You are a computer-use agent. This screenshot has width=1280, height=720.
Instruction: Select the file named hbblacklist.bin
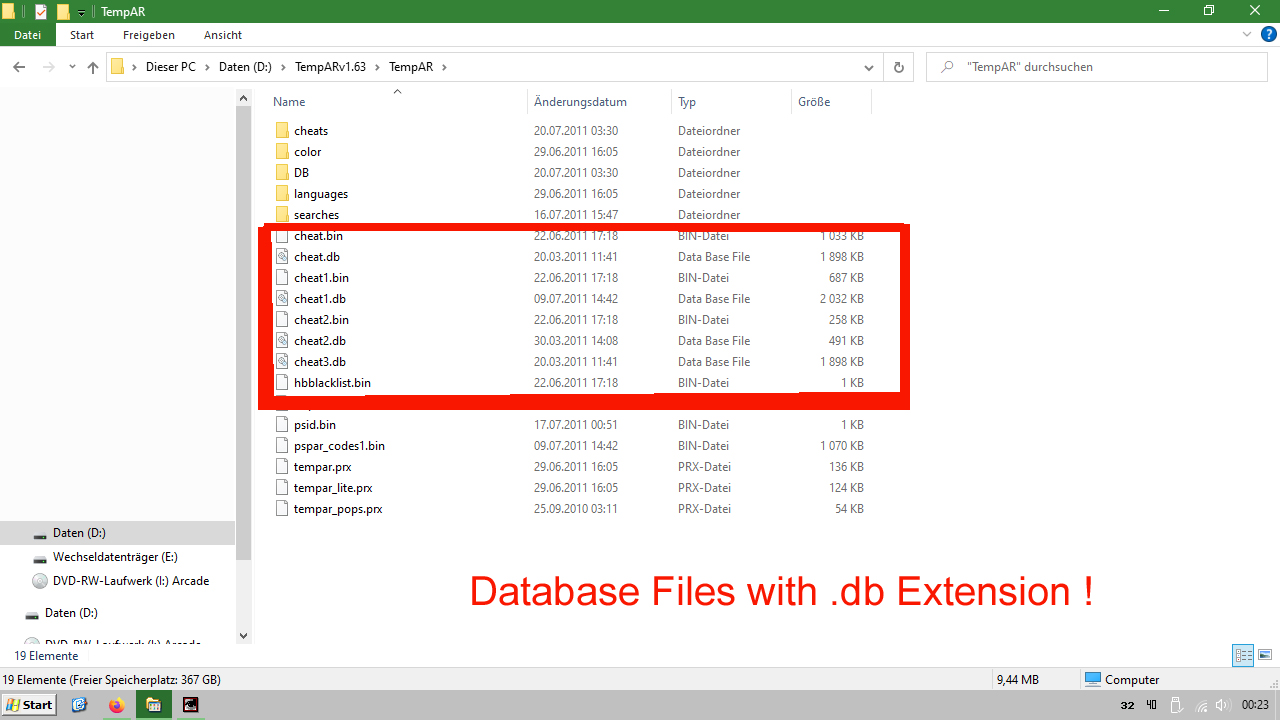(332, 383)
